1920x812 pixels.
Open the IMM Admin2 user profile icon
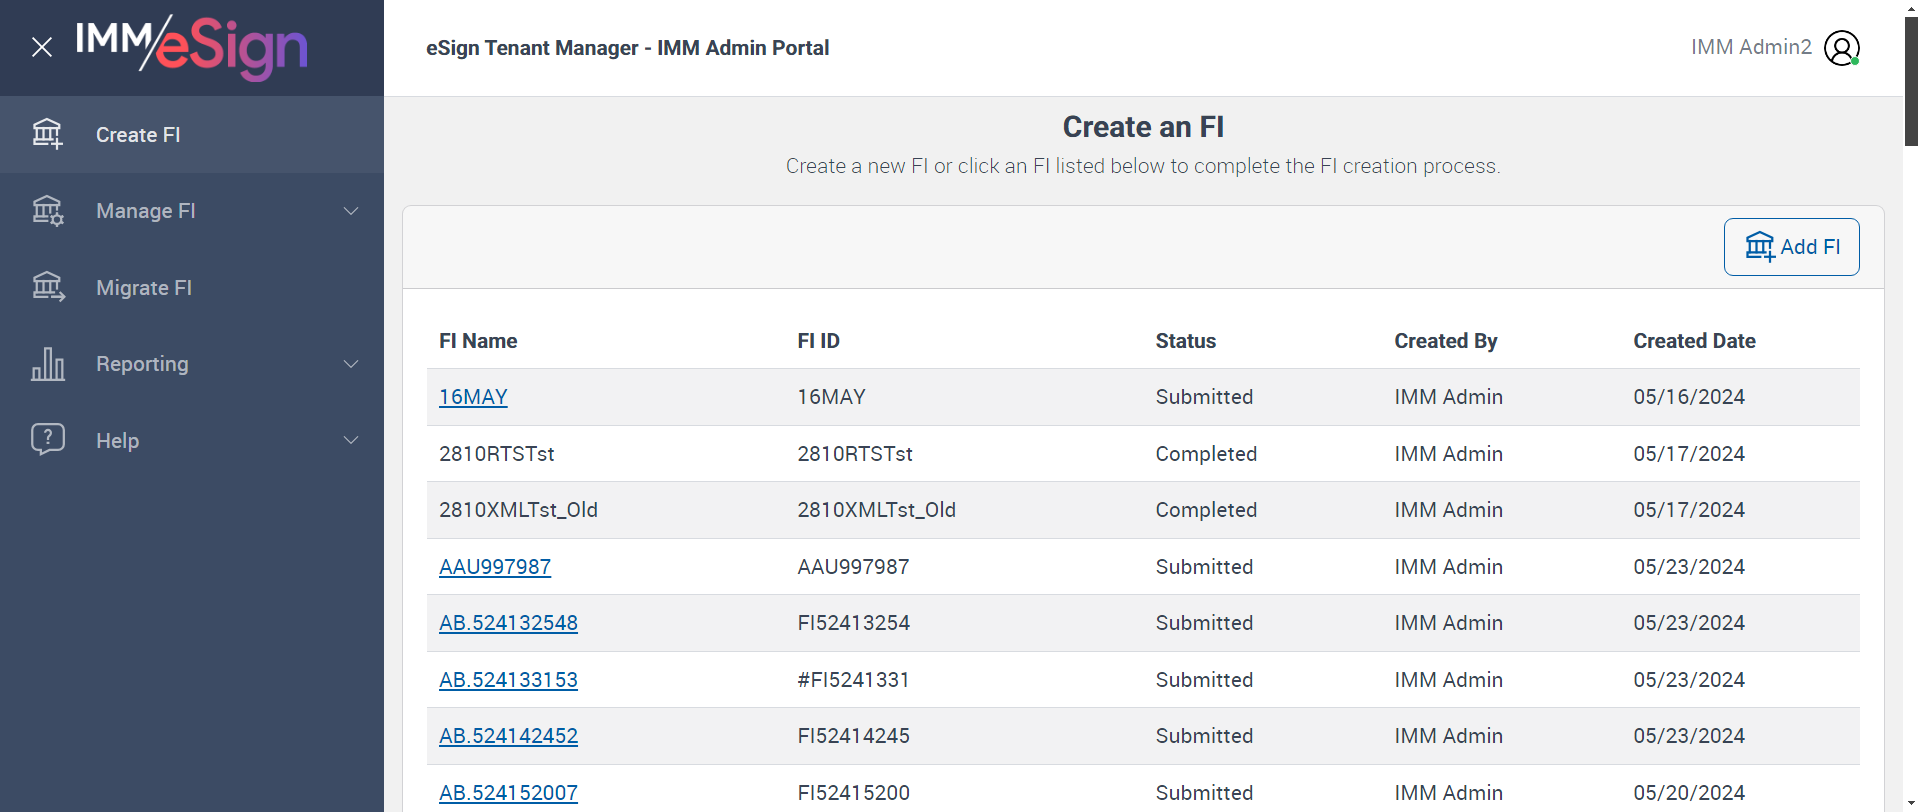tap(1841, 48)
